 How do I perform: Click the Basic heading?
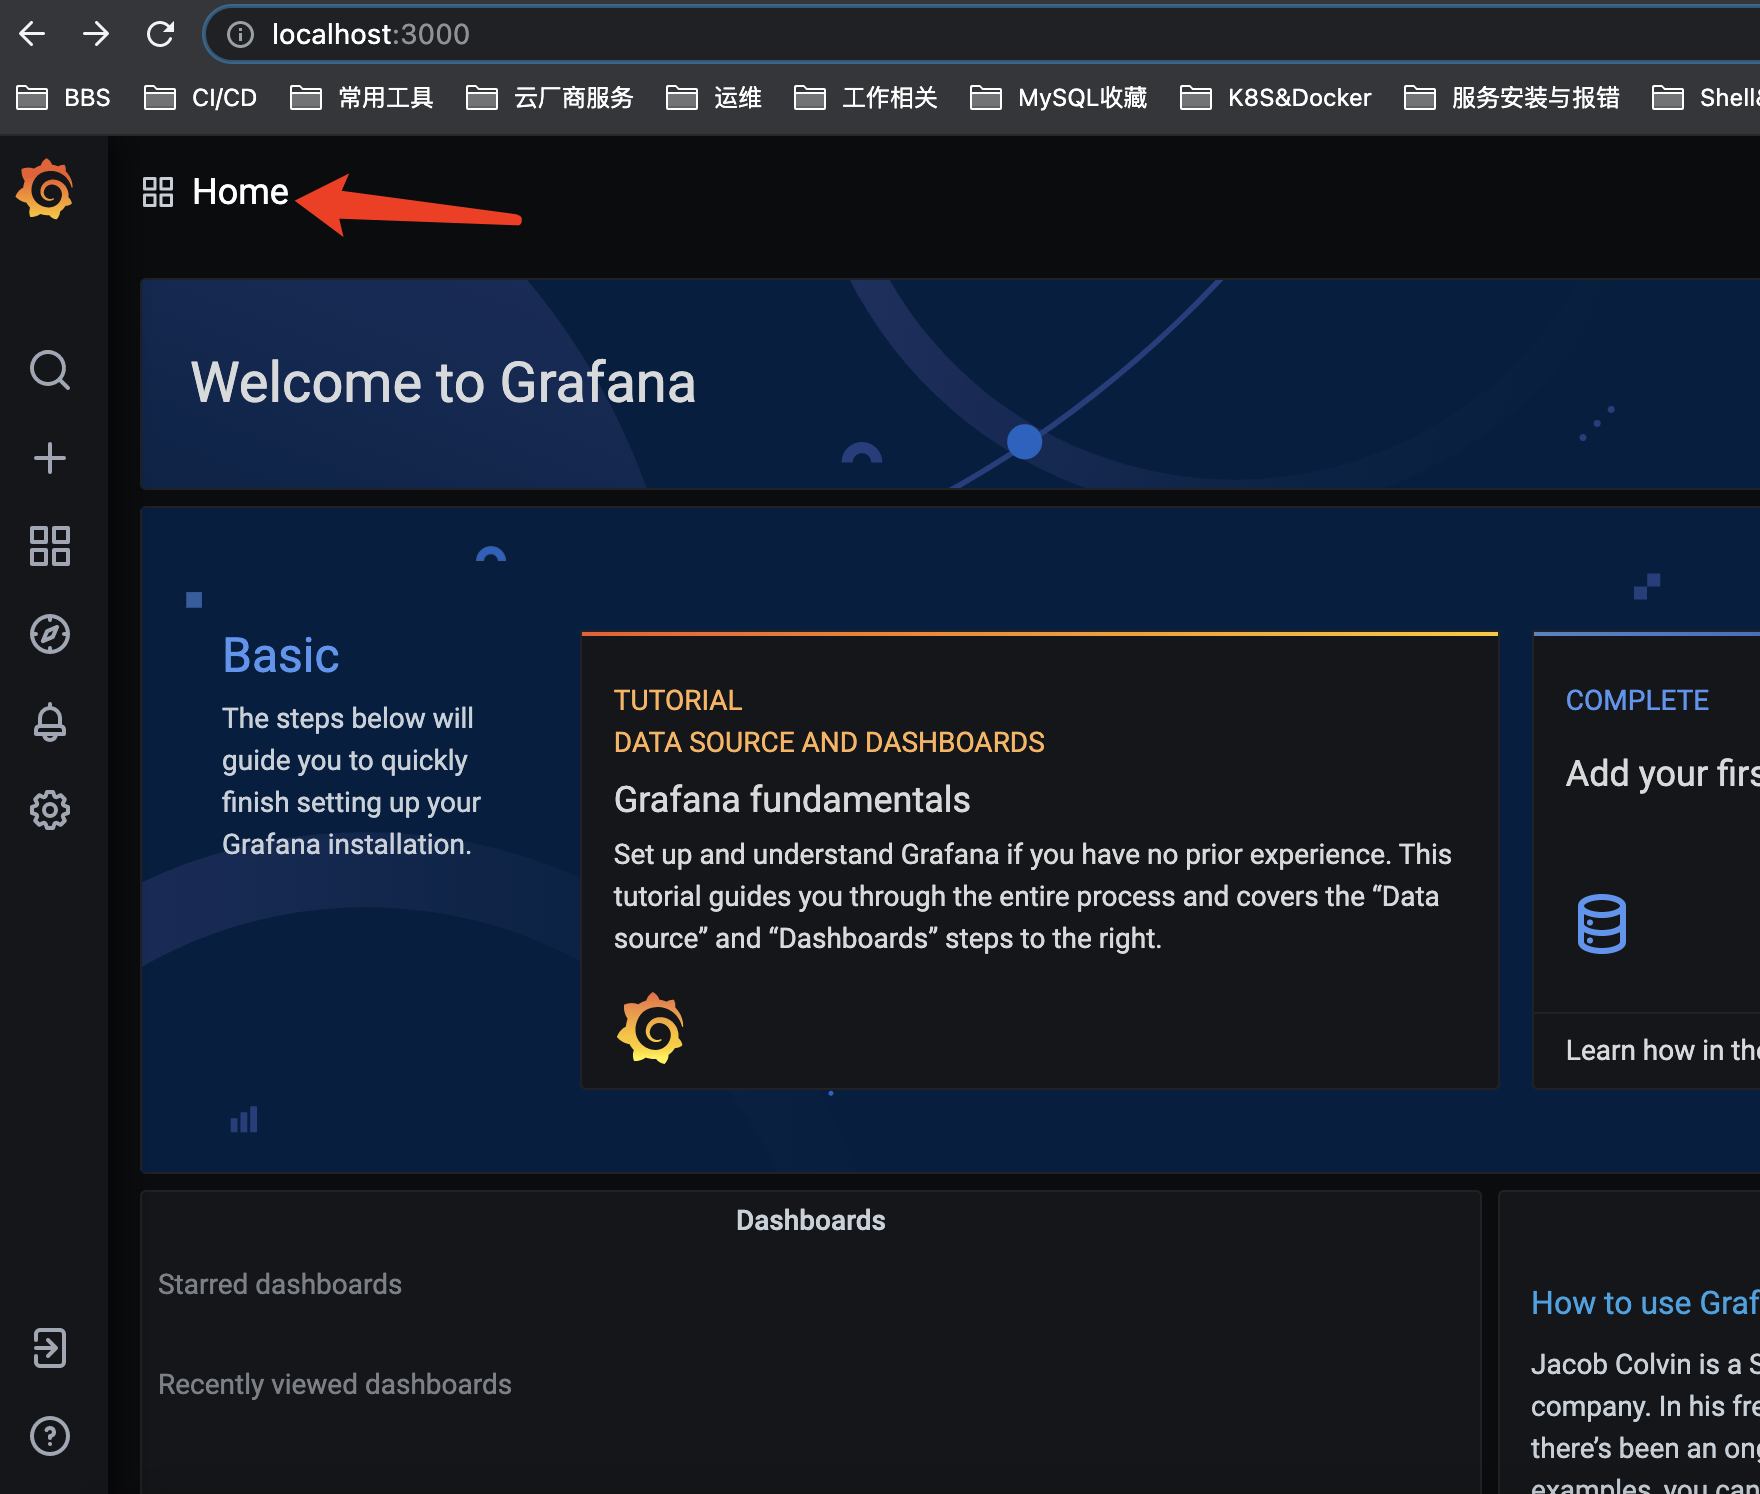[281, 656]
